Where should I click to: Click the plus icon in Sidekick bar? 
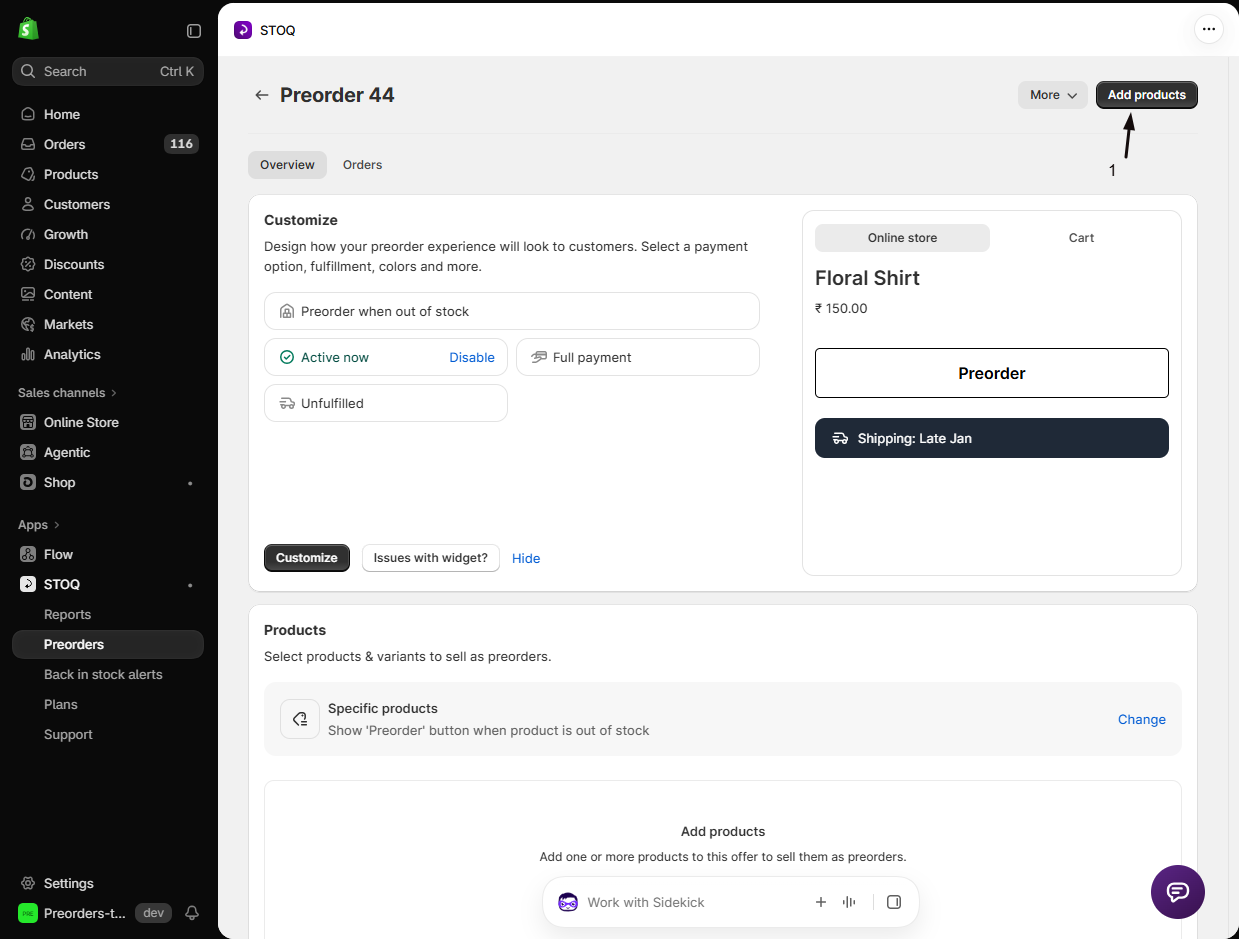(821, 902)
